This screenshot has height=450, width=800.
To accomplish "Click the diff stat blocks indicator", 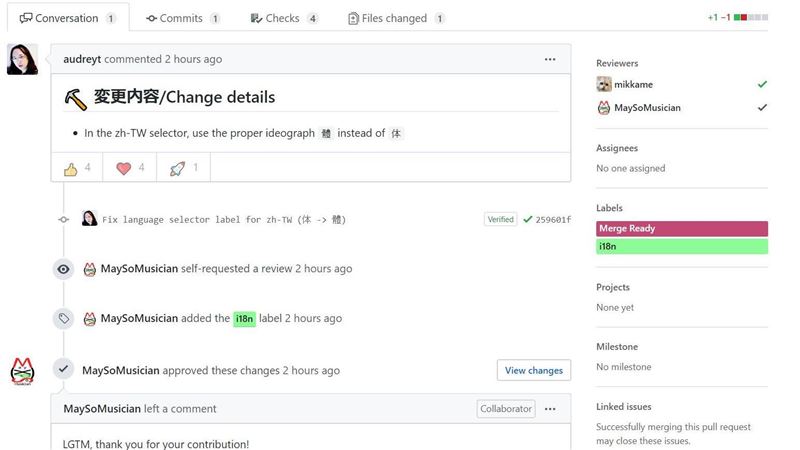I will (751, 18).
